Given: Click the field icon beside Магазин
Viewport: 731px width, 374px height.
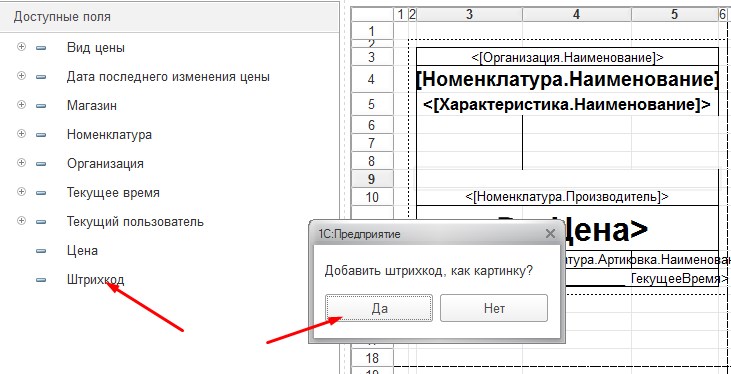Looking at the screenshot, I should tap(41, 106).
